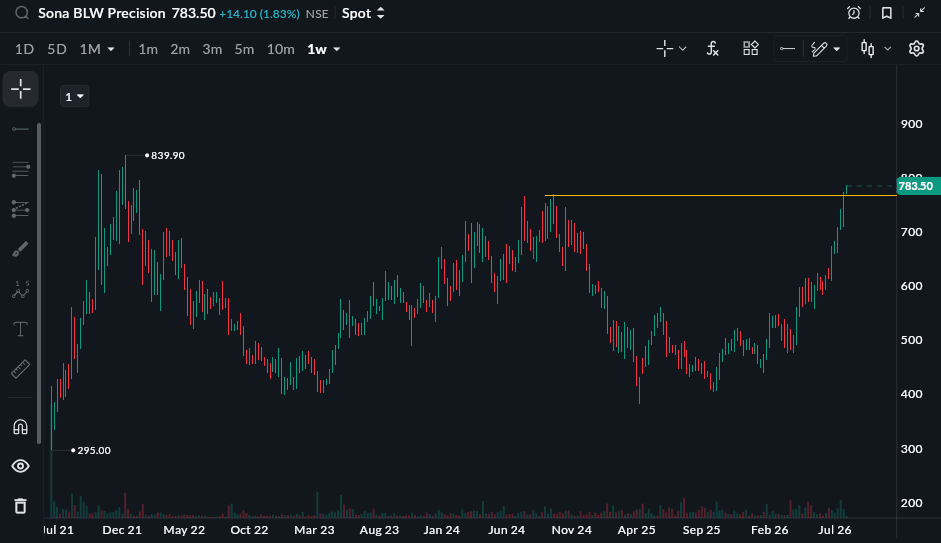
Task: Select the ruler measure tool
Action: pyautogui.click(x=20, y=369)
